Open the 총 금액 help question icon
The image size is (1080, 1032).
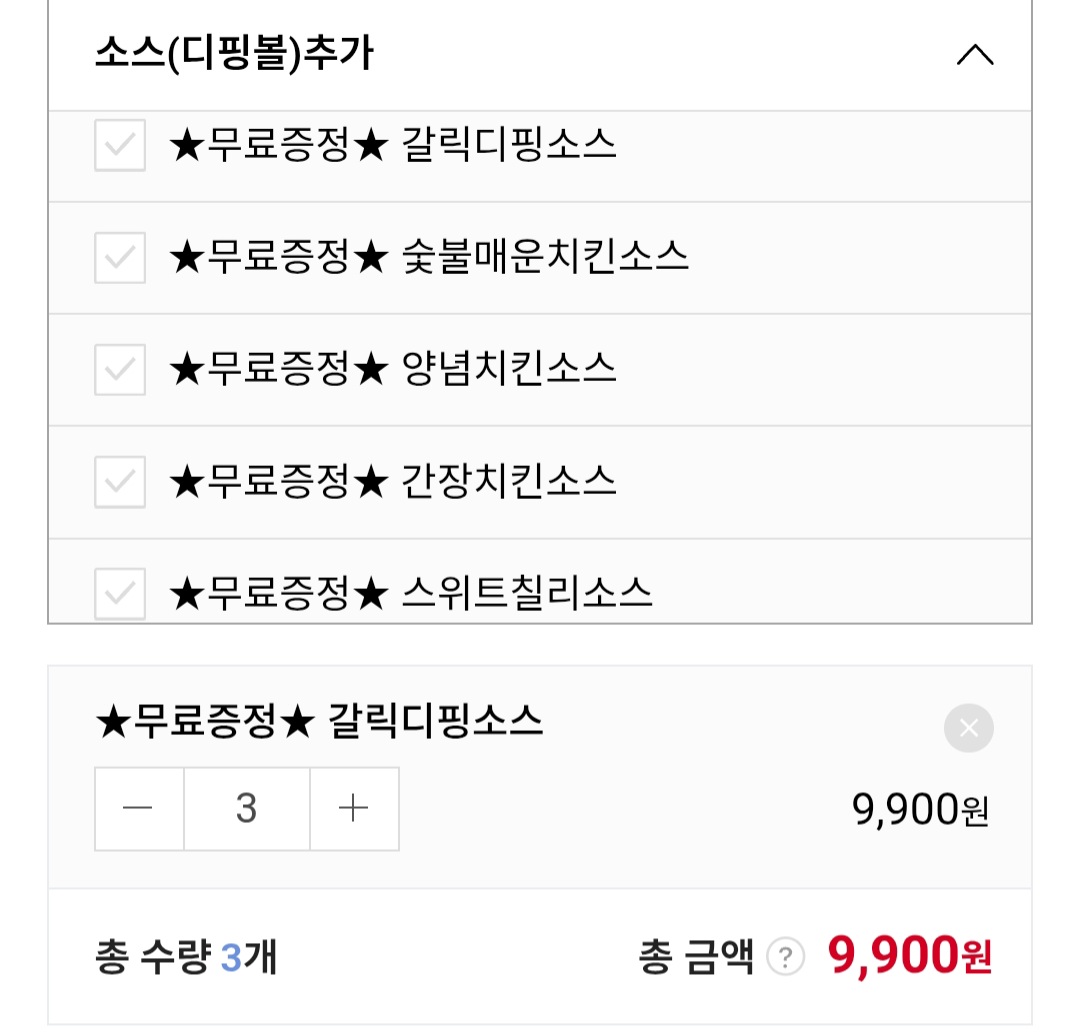785,958
